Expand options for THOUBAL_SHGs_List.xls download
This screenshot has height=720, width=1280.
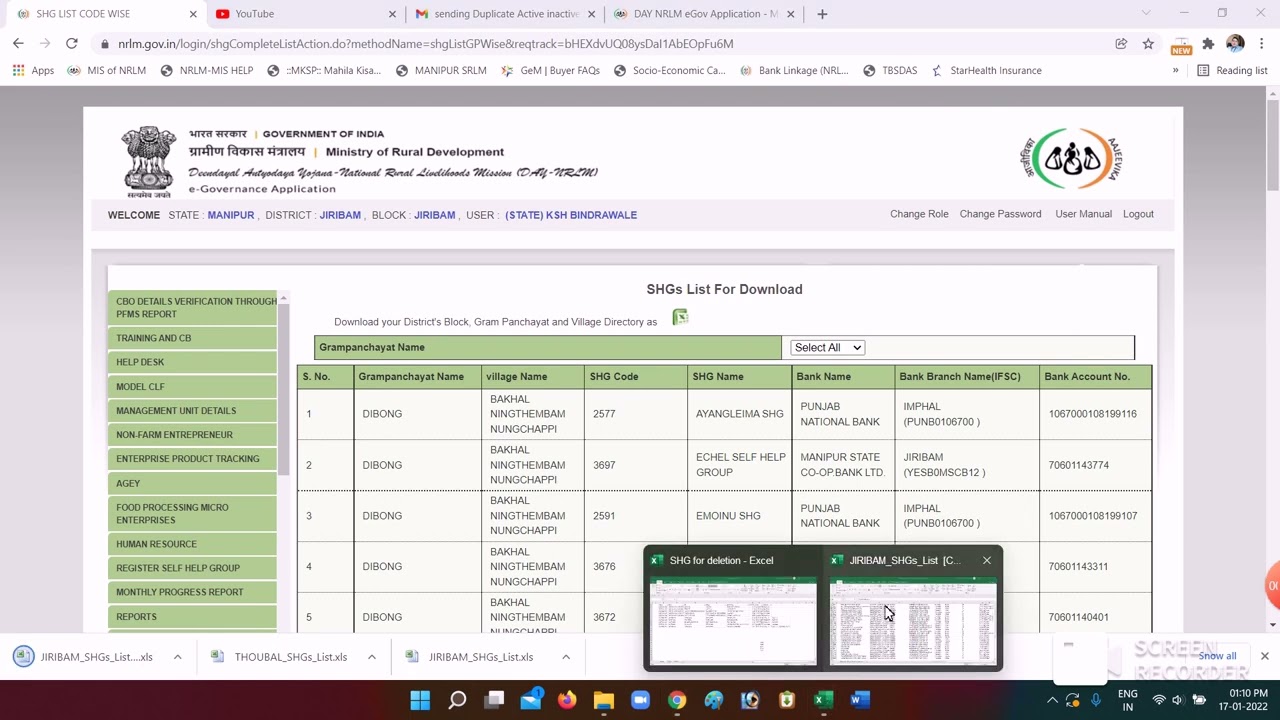pos(371,657)
